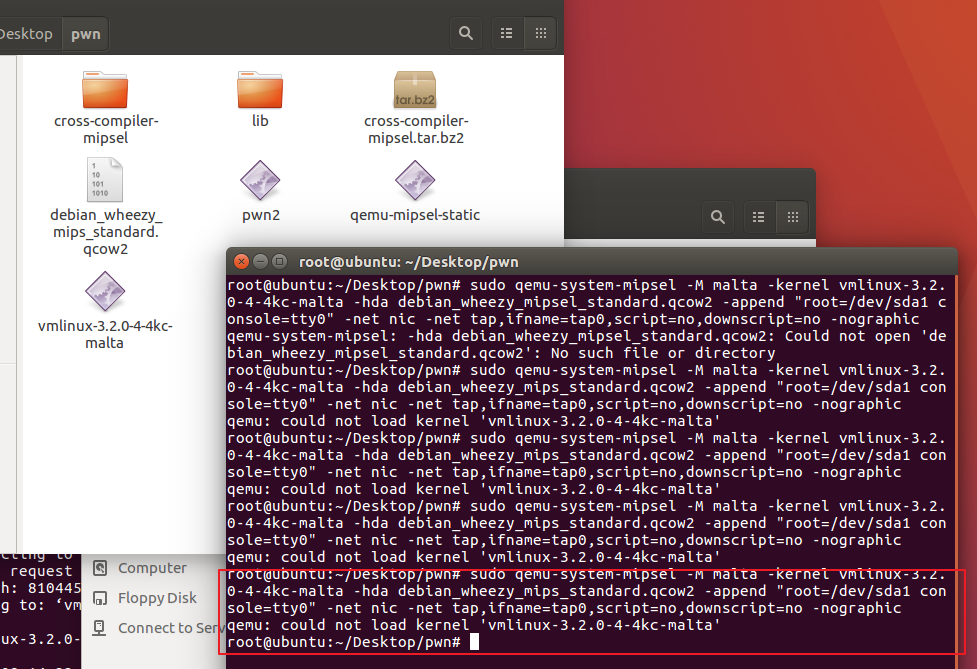Select the qemu-mipsel-static executable icon
977x669 pixels.
coord(415,181)
